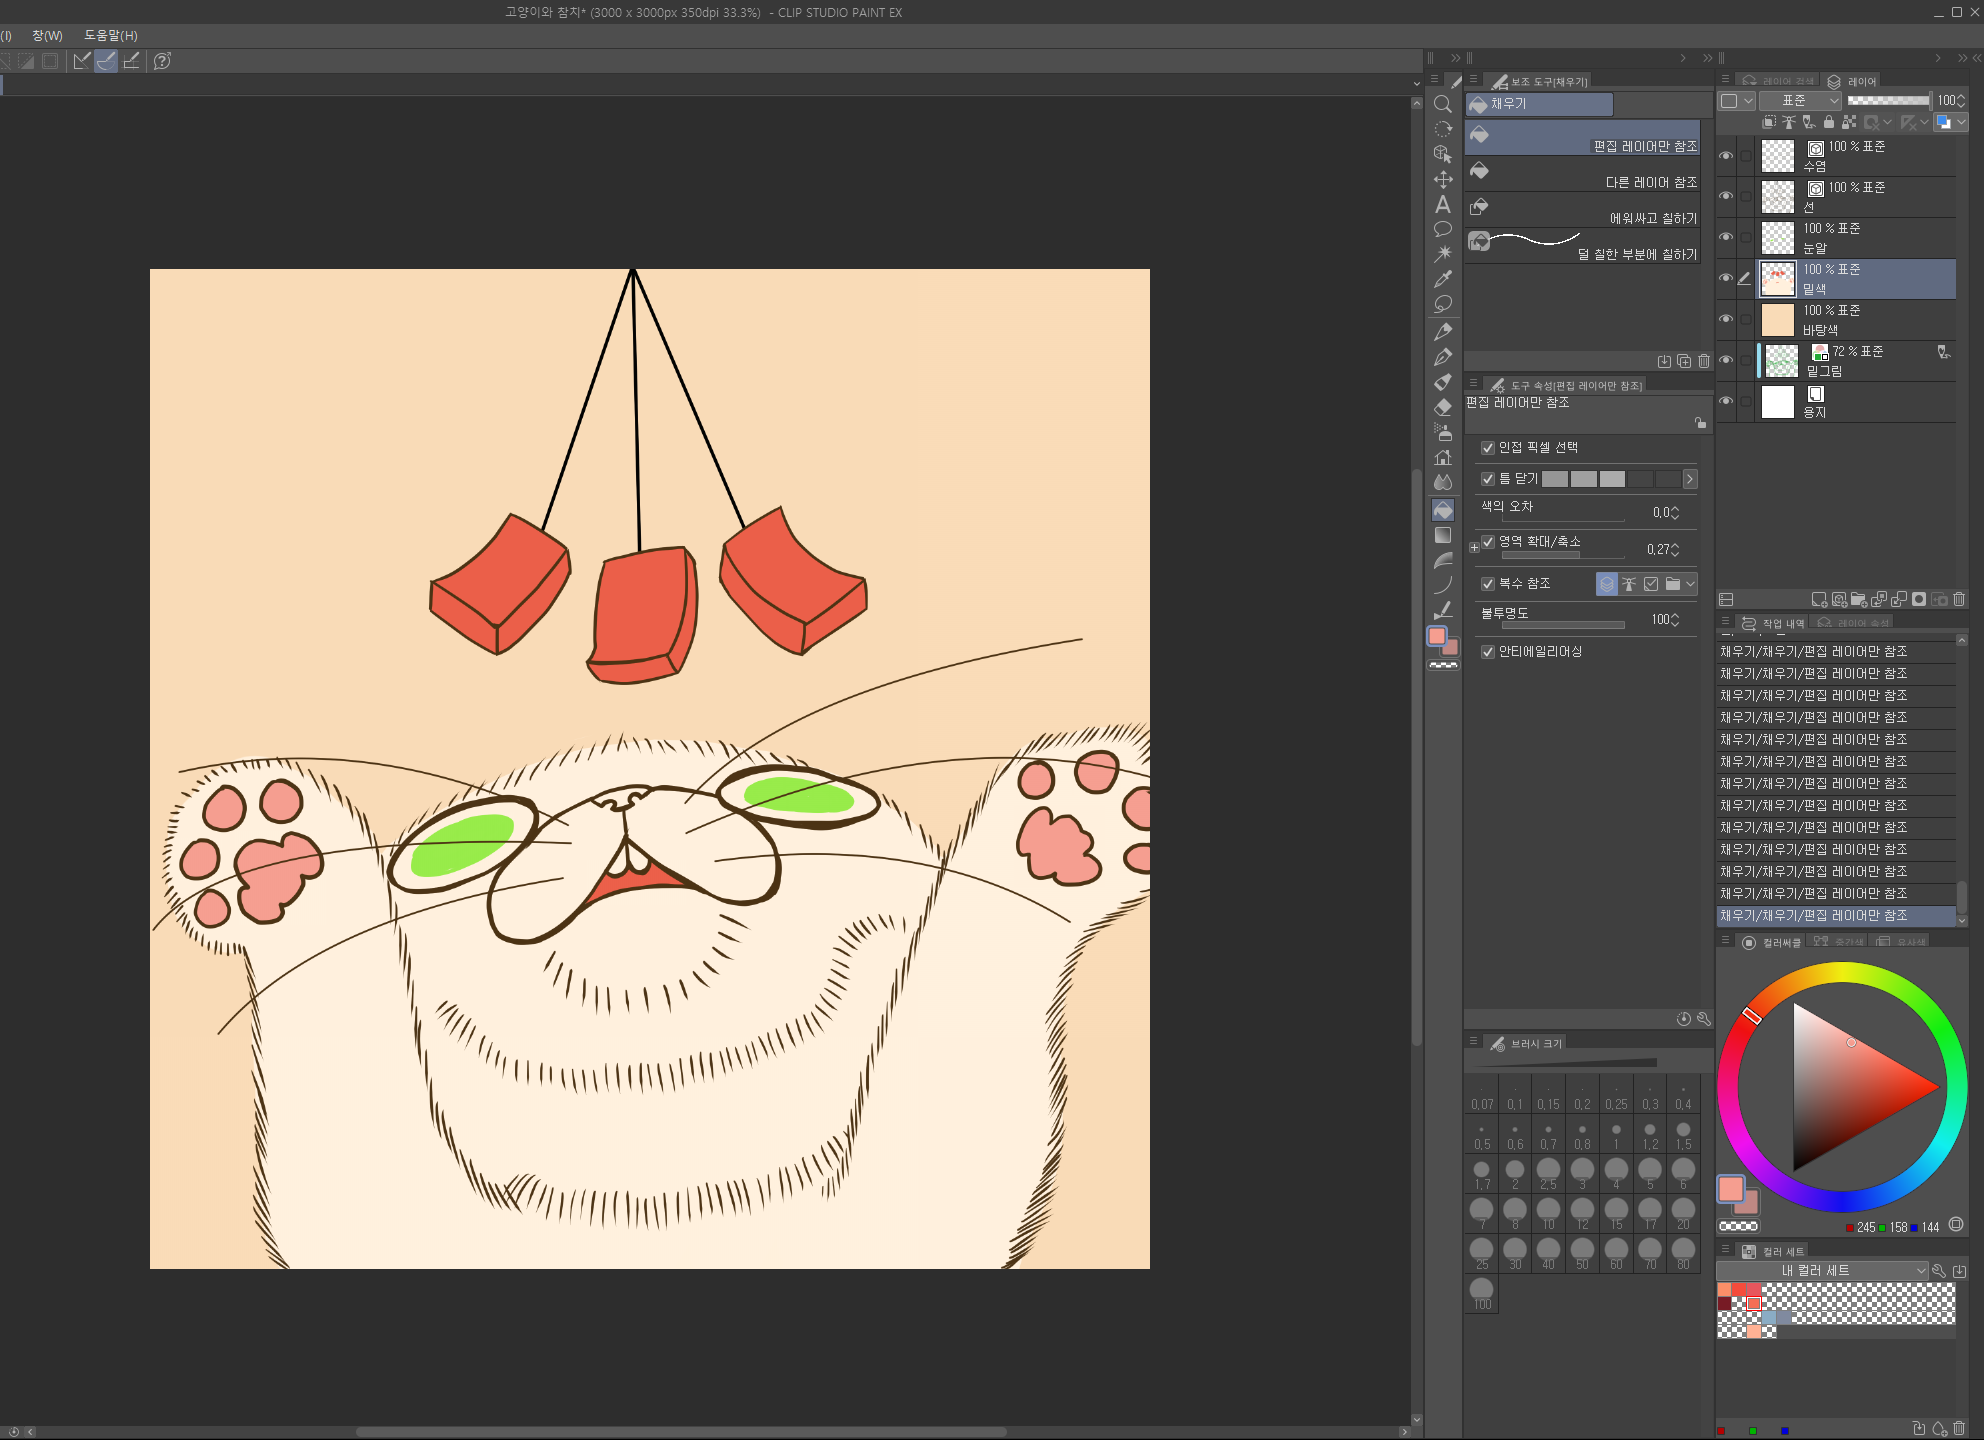Select the Zoom magnifier tool
This screenshot has height=1440, width=1984.
(x=1442, y=104)
